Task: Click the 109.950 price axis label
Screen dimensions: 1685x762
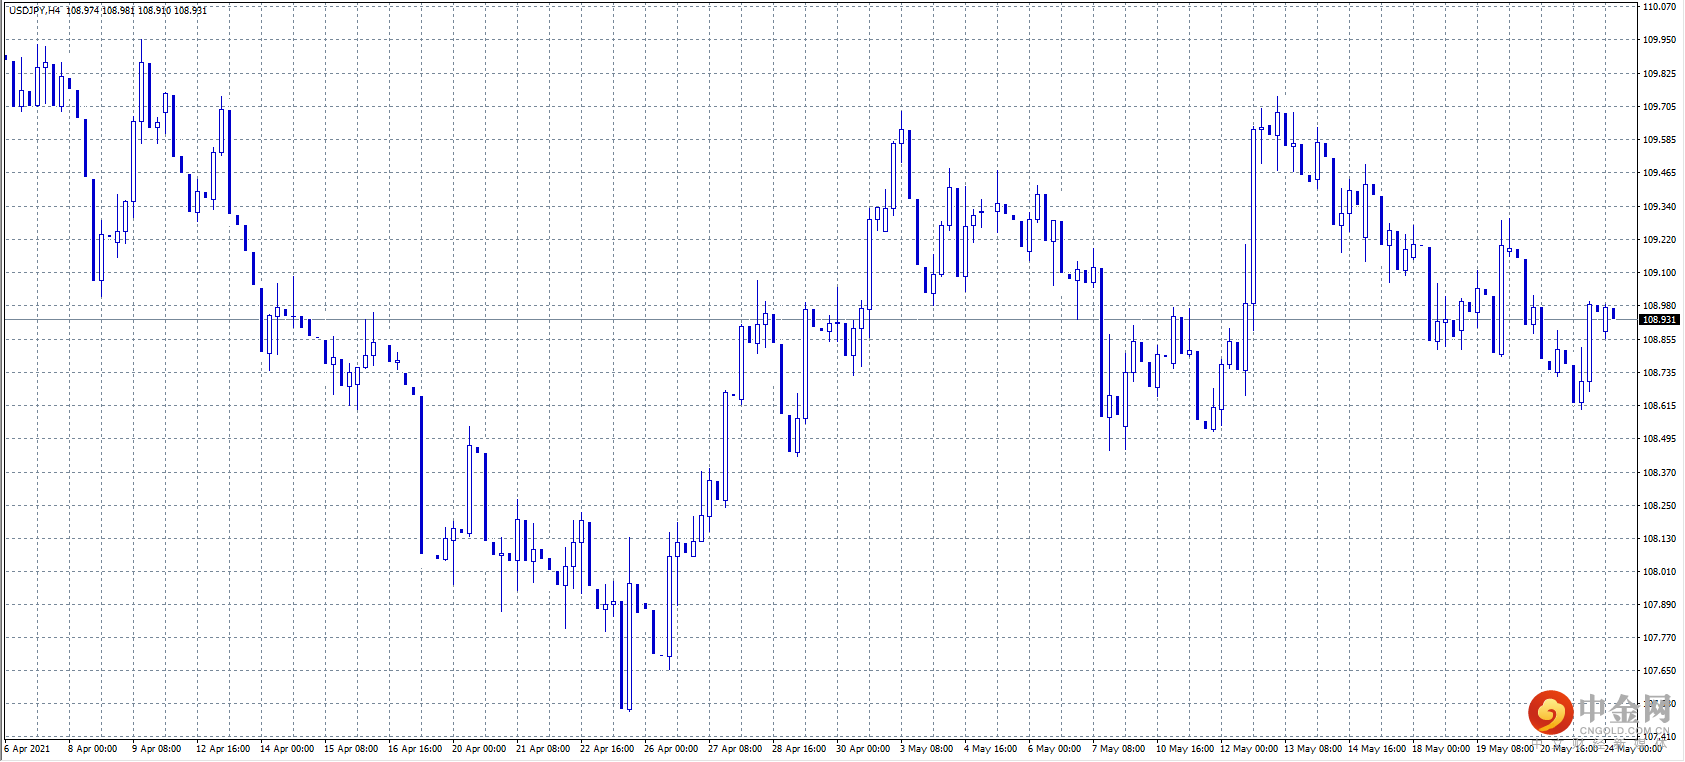Action: (1660, 40)
